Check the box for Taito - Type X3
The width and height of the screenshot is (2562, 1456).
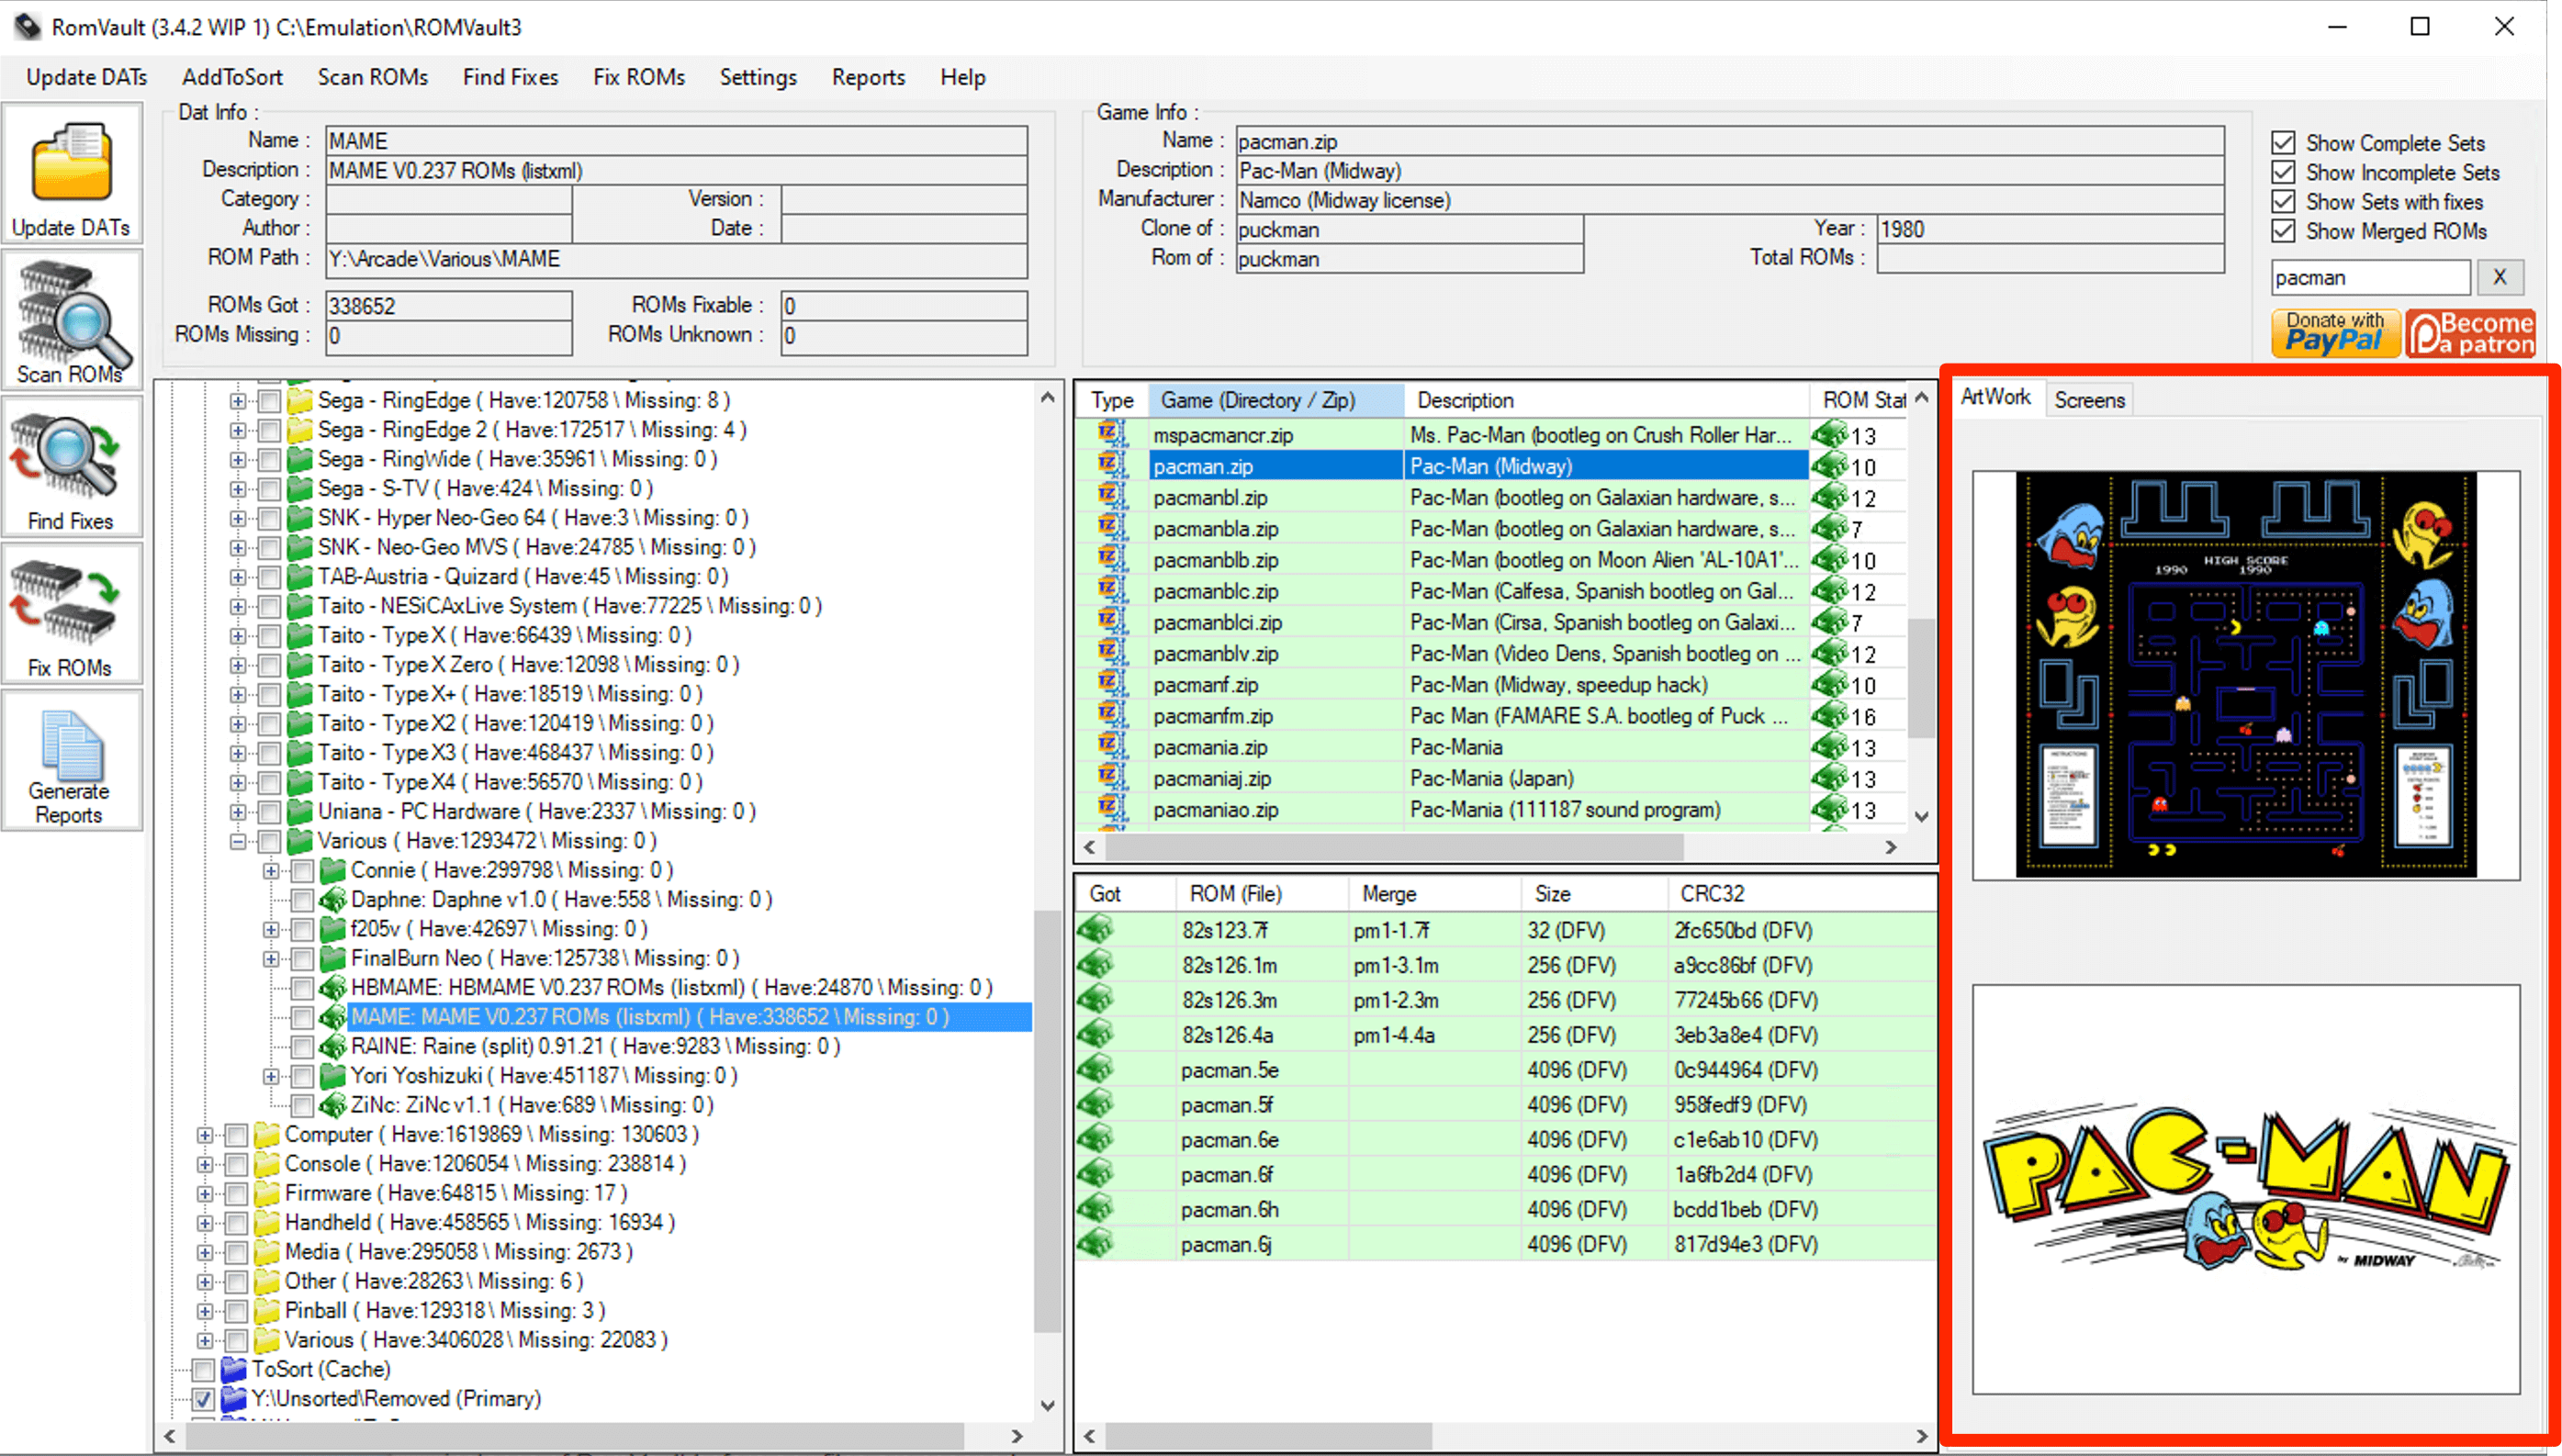[x=269, y=753]
